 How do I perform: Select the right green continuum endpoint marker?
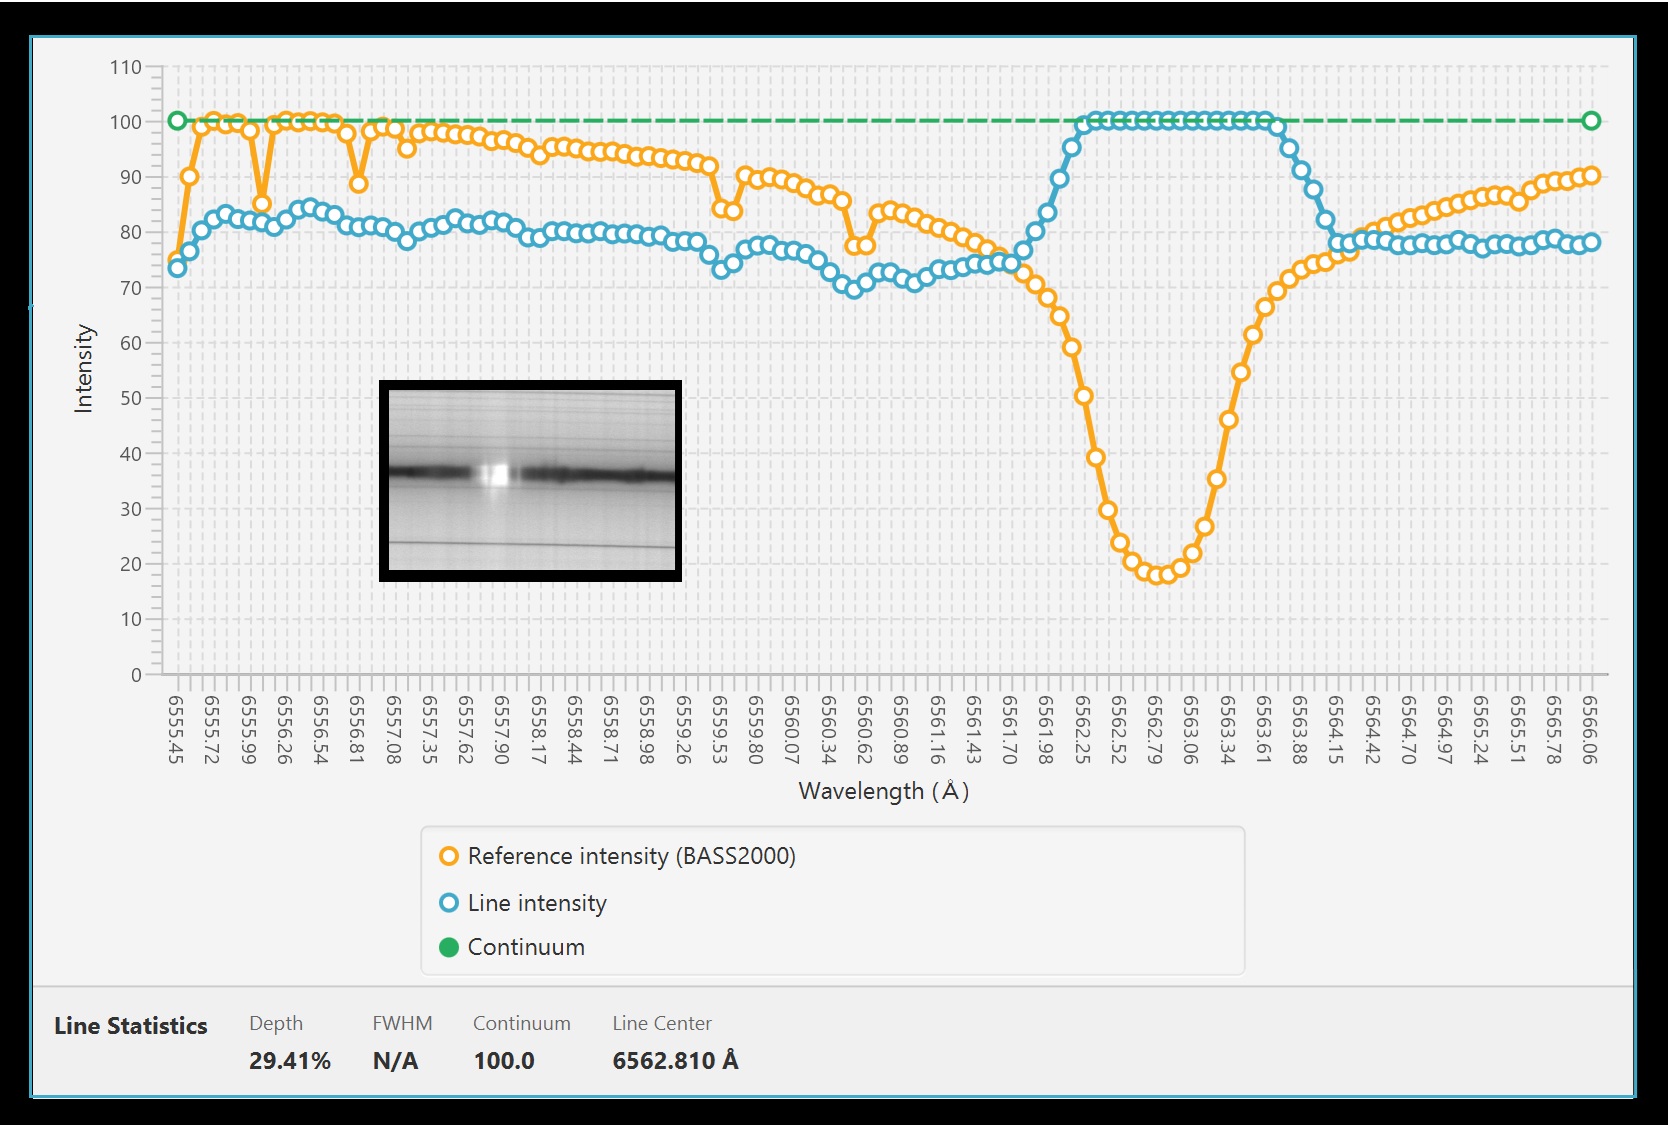(x=1591, y=121)
